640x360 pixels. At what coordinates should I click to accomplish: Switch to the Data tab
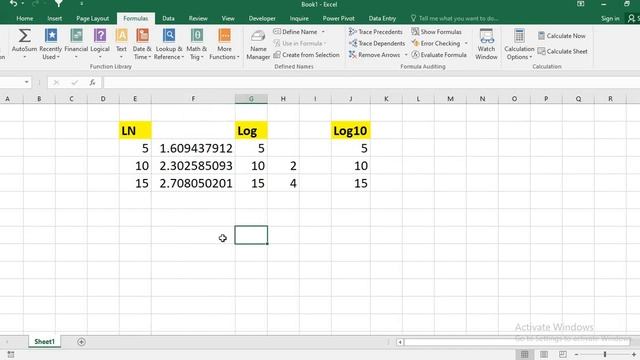[x=168, y=18]
